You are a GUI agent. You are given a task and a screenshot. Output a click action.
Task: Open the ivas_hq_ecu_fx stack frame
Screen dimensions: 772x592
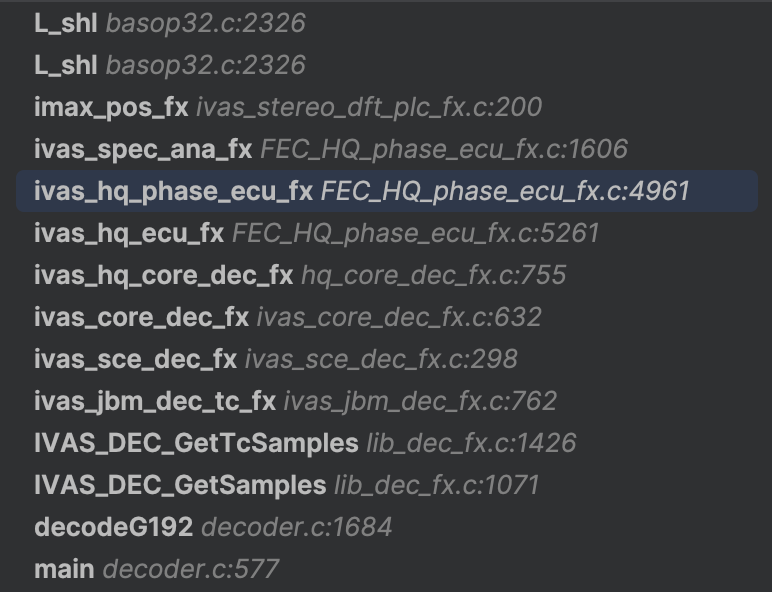coord(129,233)
